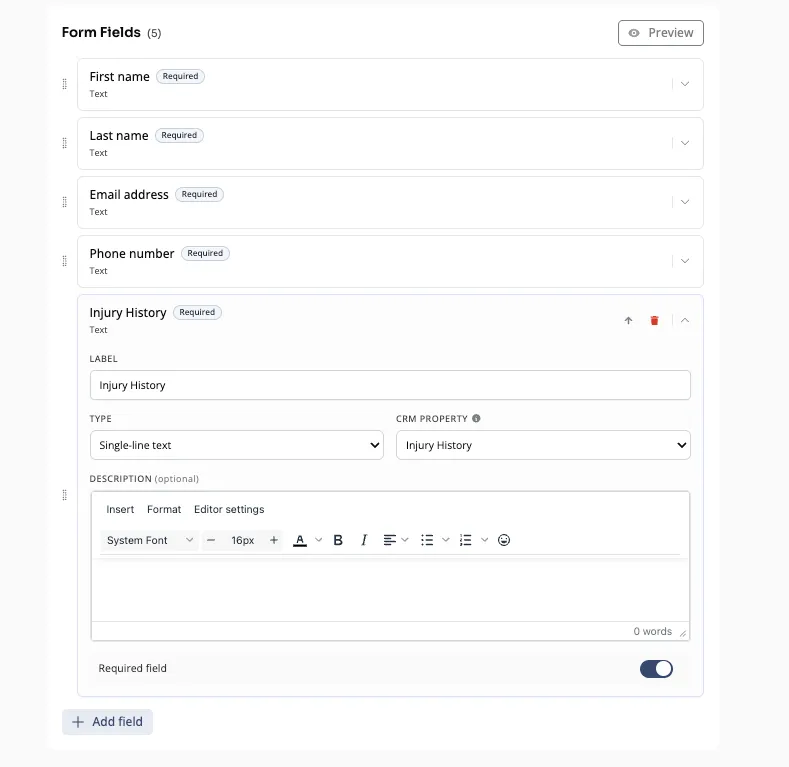Viewport: 789px width, 767px height.
Task: Decrease font size with minus
Action: 211,540
